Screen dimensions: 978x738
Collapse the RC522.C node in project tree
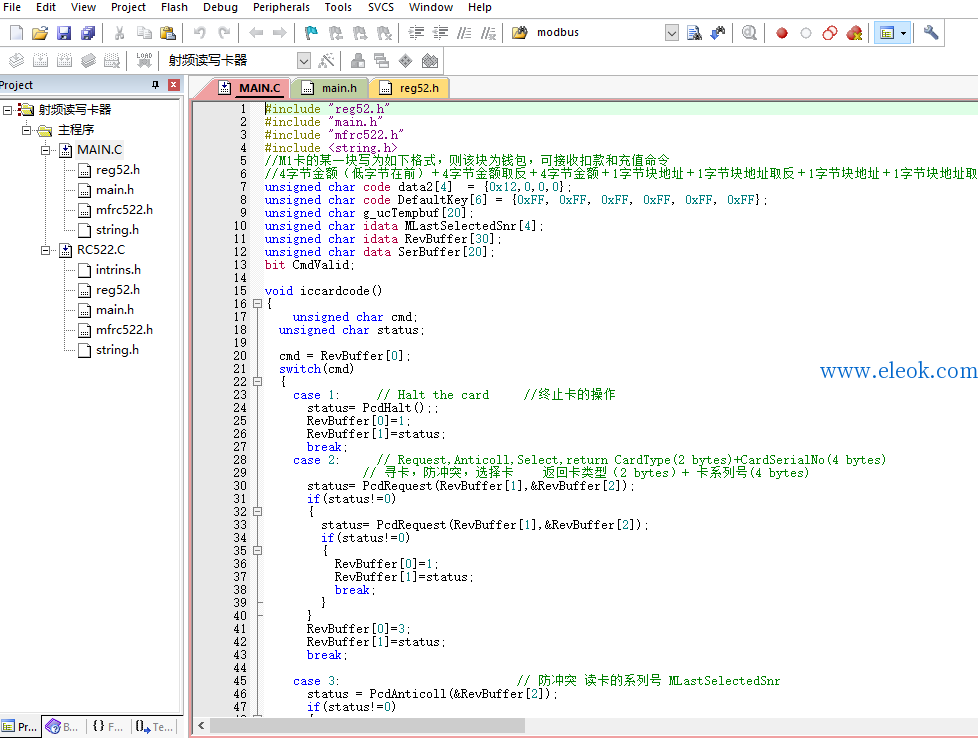(46, 250)
